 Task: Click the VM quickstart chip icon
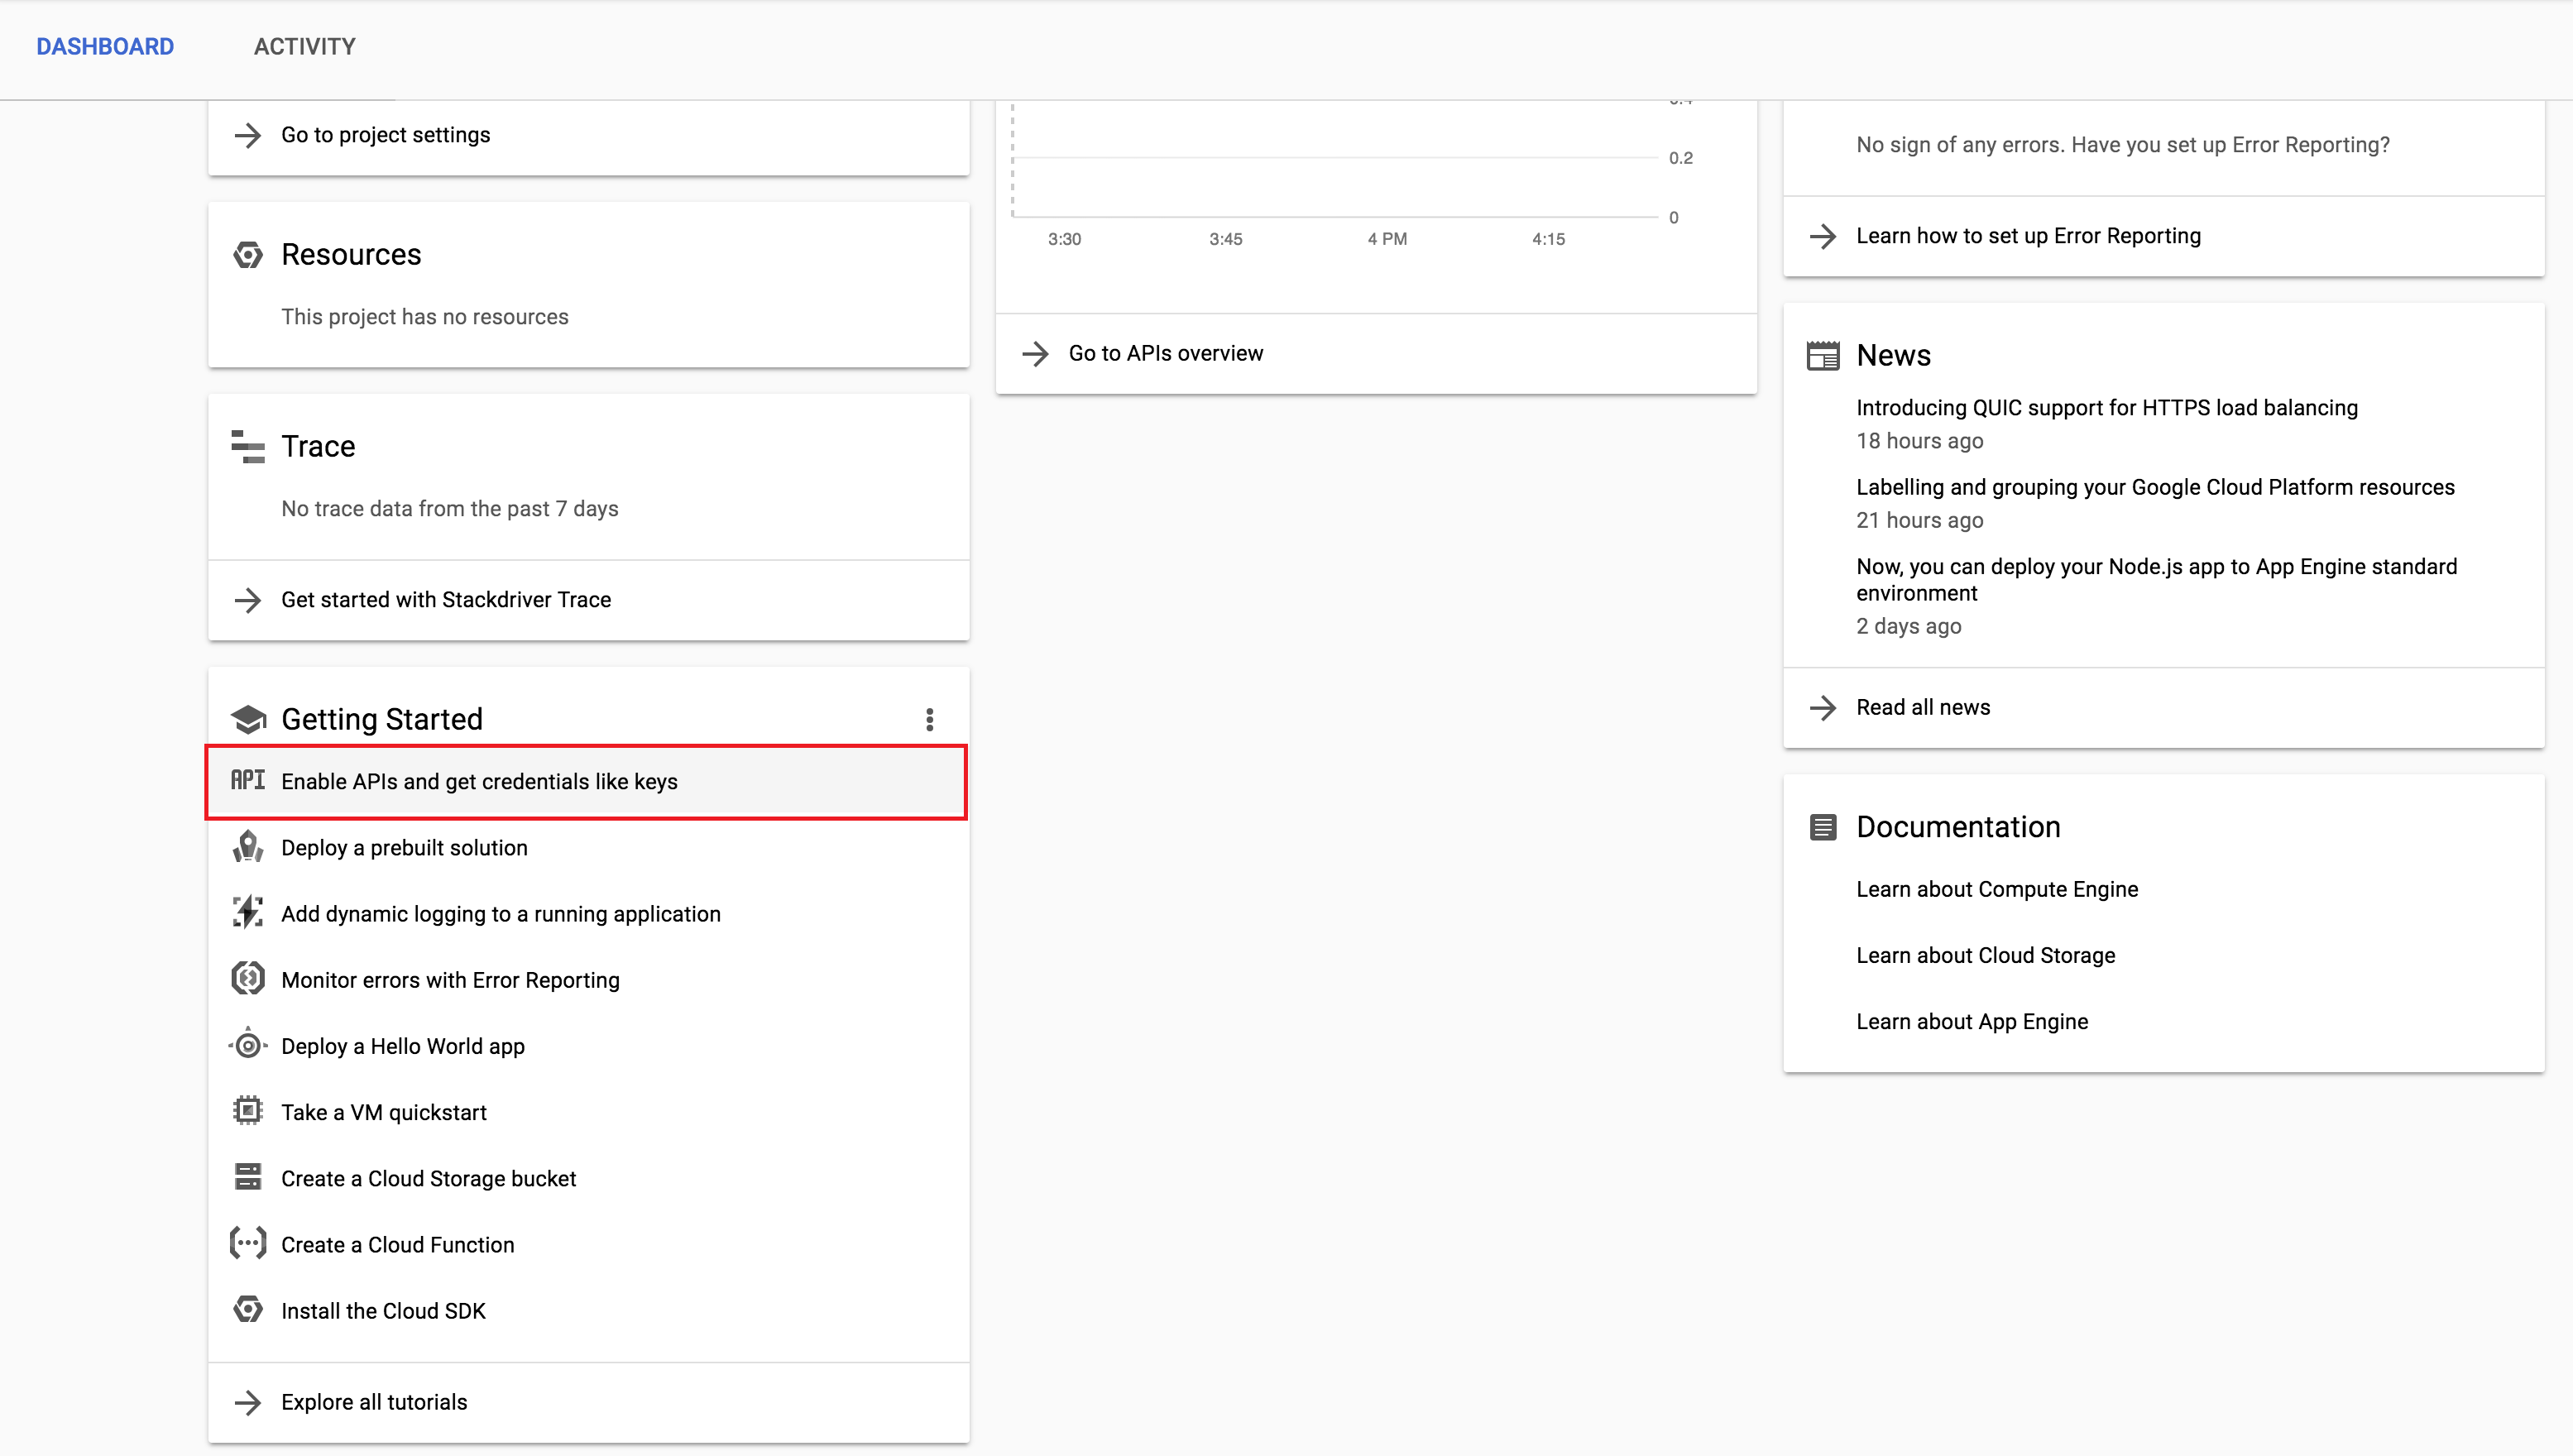pyautogui.click(x=247, y=1111)
